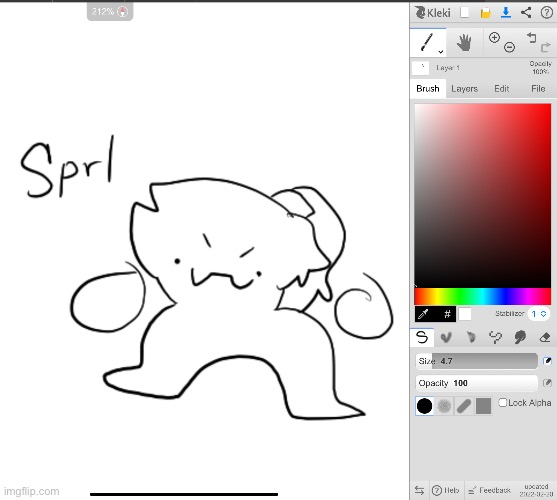Share the drawing with the share icon
This screenshot has width=557, height=500.
coord(526,13)
